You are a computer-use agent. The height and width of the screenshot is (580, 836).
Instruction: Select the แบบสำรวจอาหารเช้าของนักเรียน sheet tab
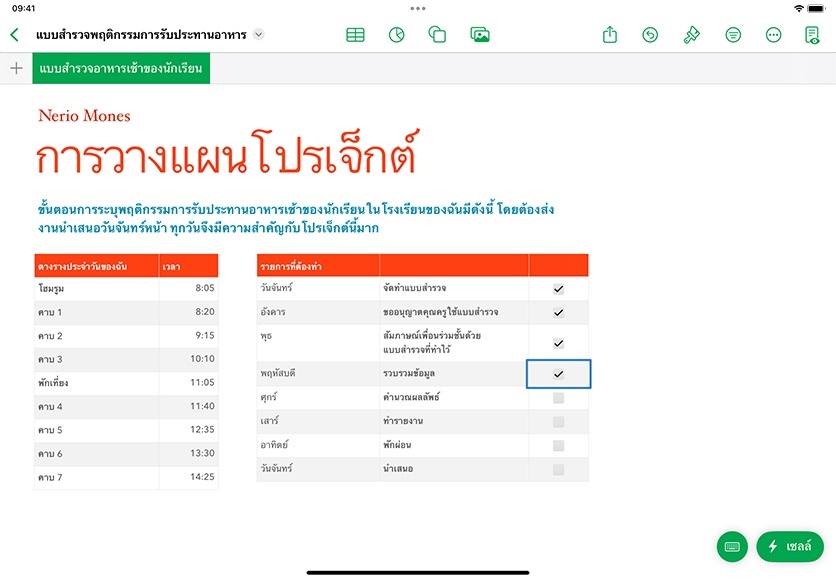point(121,69)
